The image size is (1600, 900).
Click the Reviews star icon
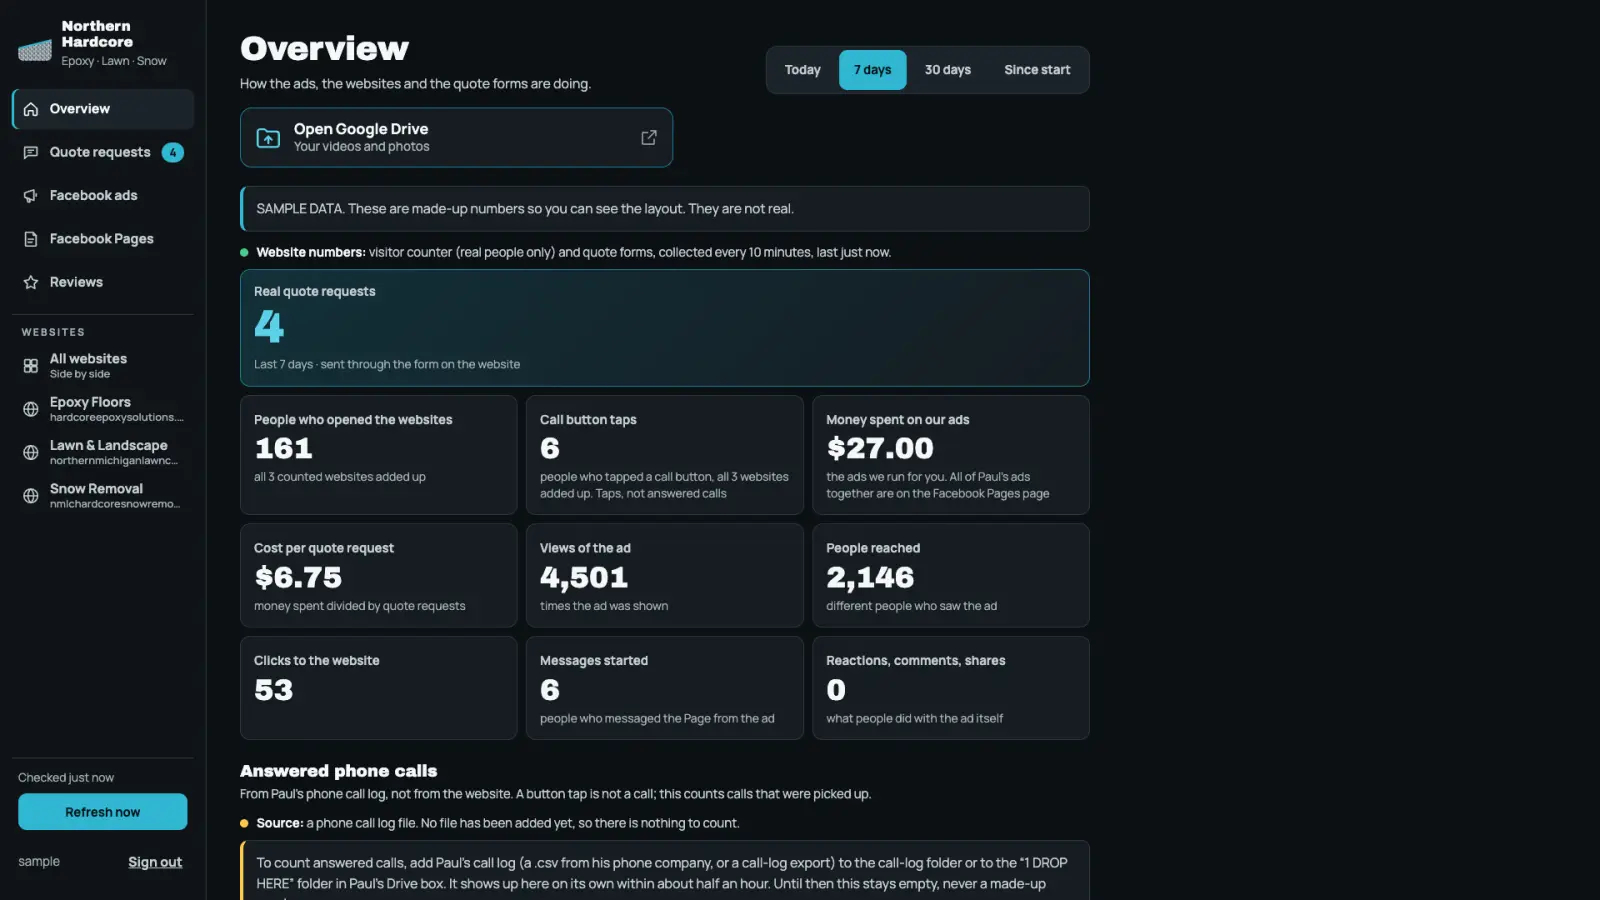[x=31, y=282]
